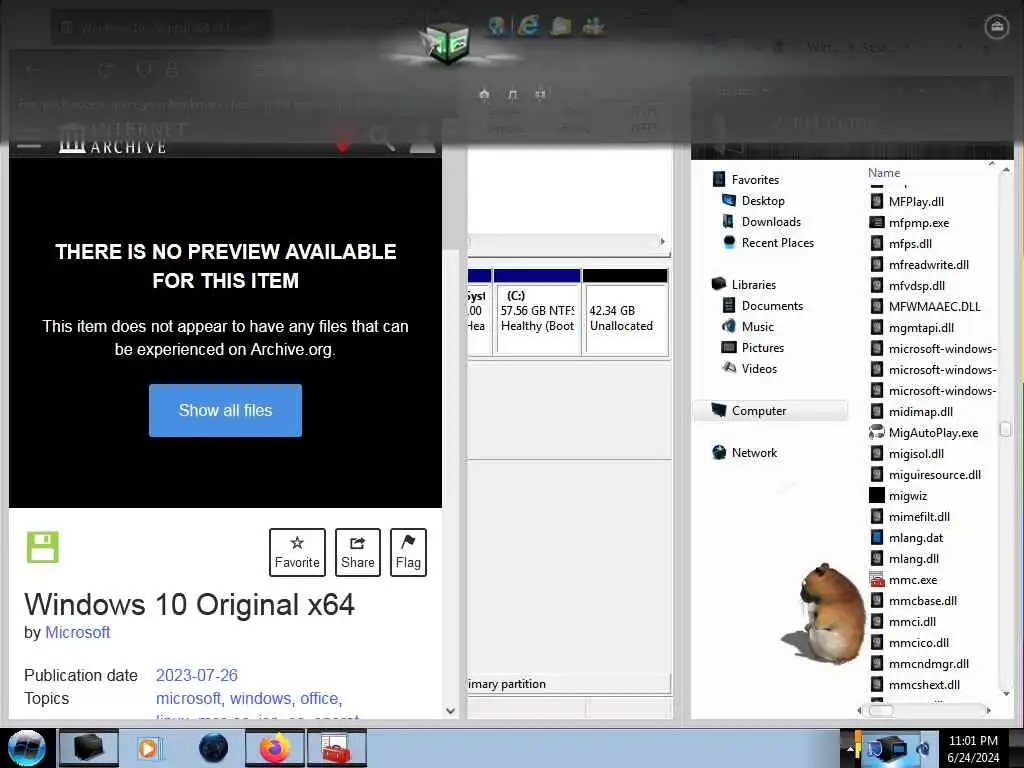Sort by the Name column header
The width and height of the screenshot is (1024, 768).
click(x=884, y=172)
